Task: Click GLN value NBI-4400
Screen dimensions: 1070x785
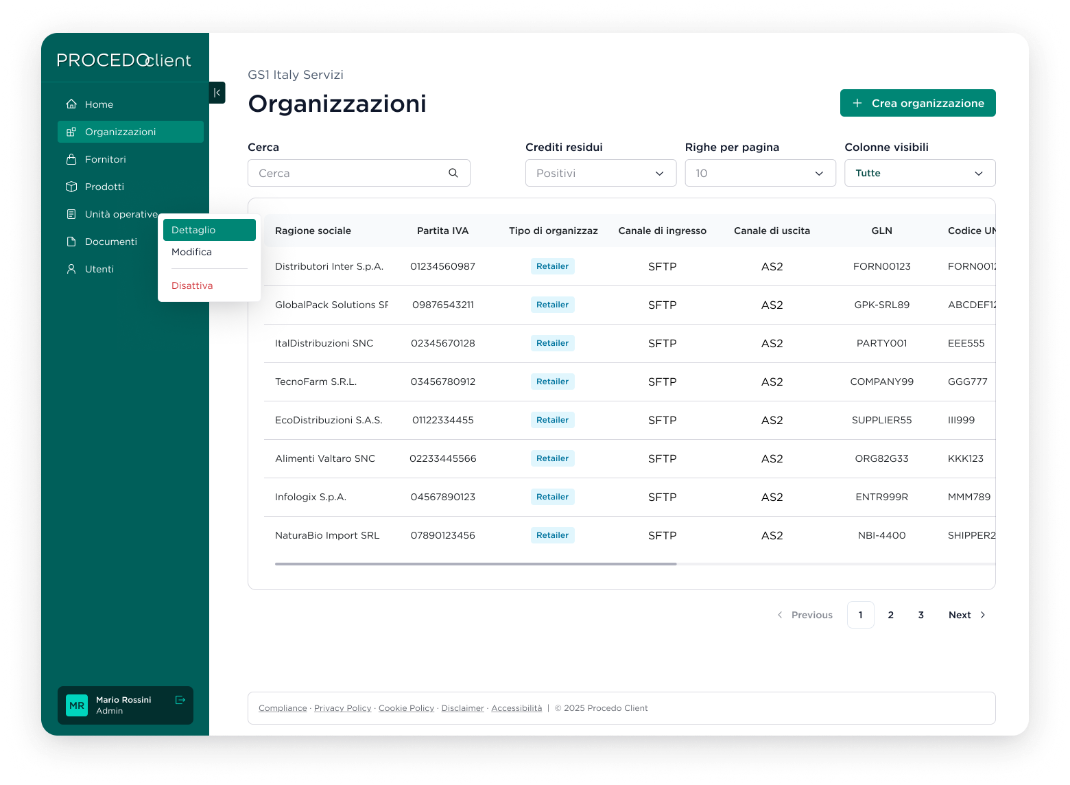Action: 882,536
